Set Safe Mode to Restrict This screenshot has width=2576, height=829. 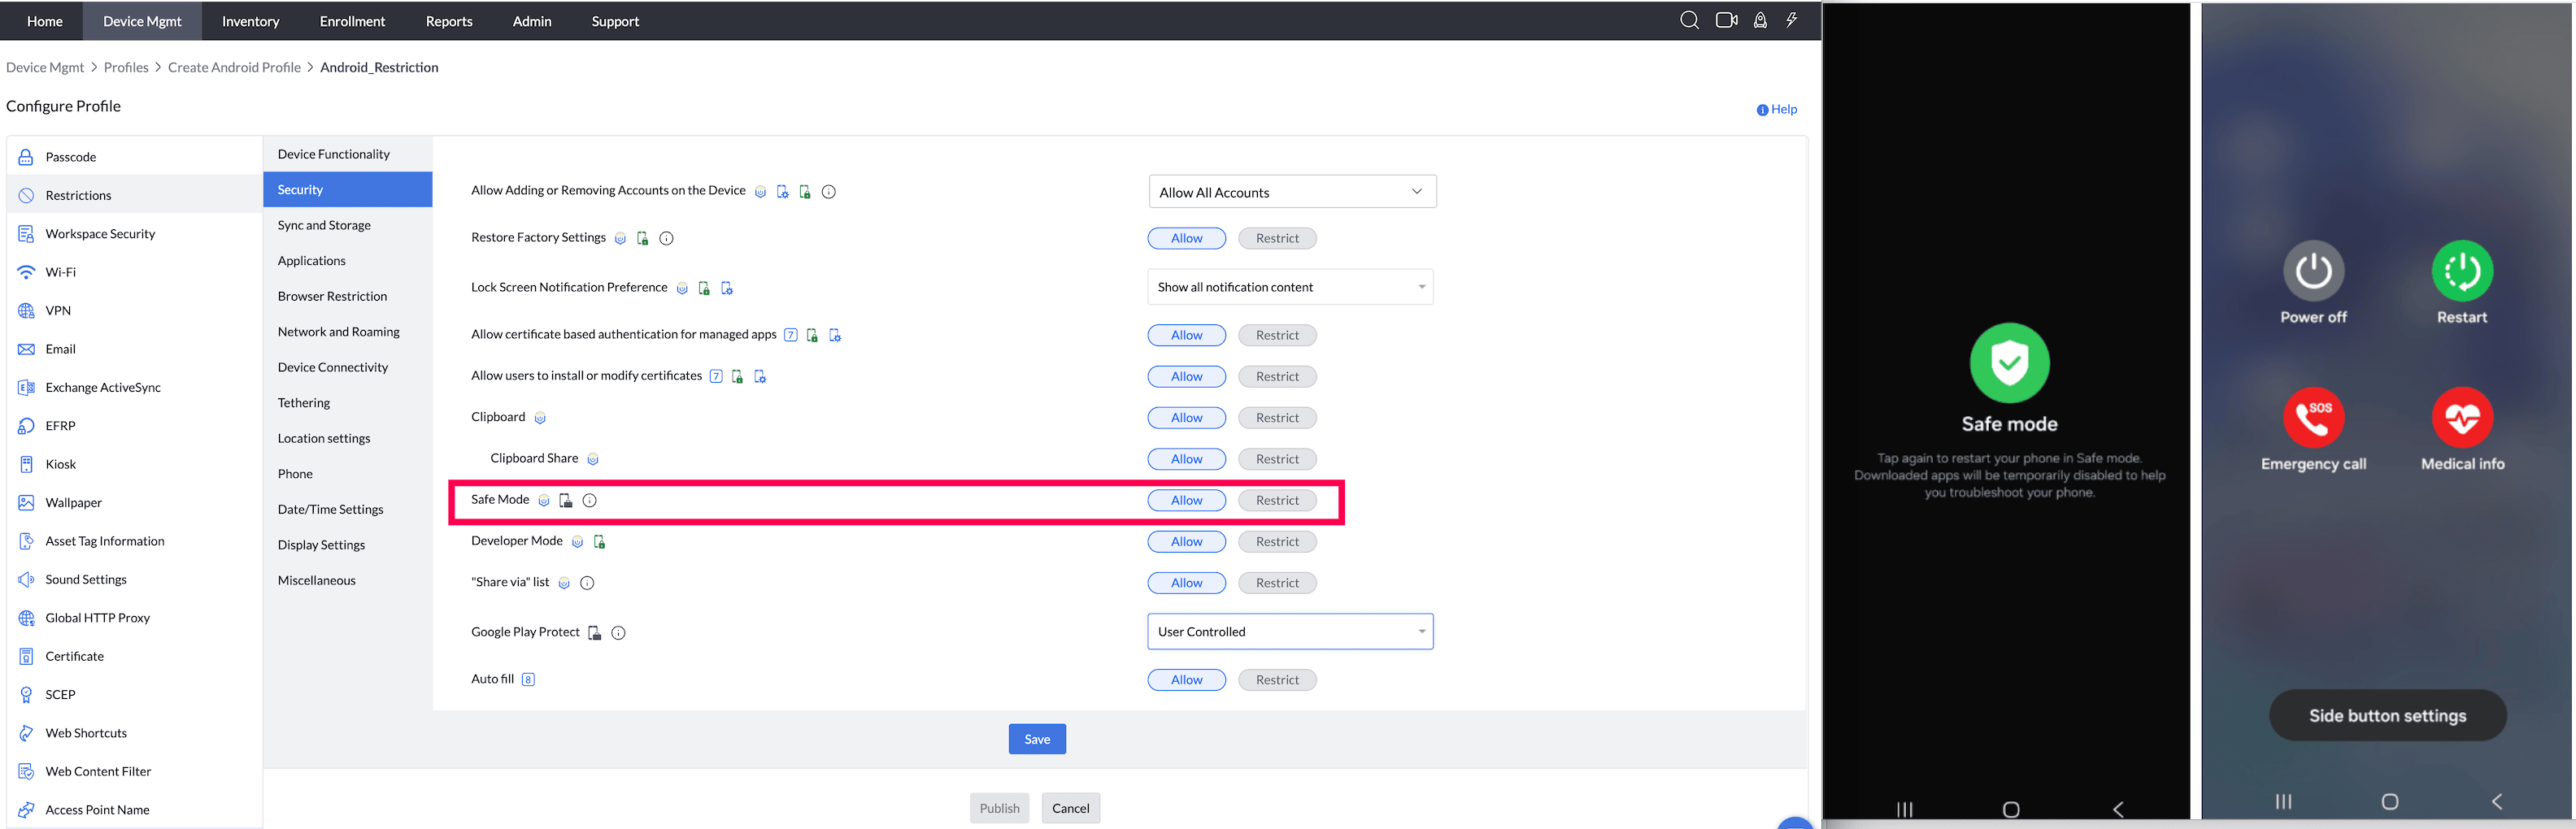coord(1277,500)
